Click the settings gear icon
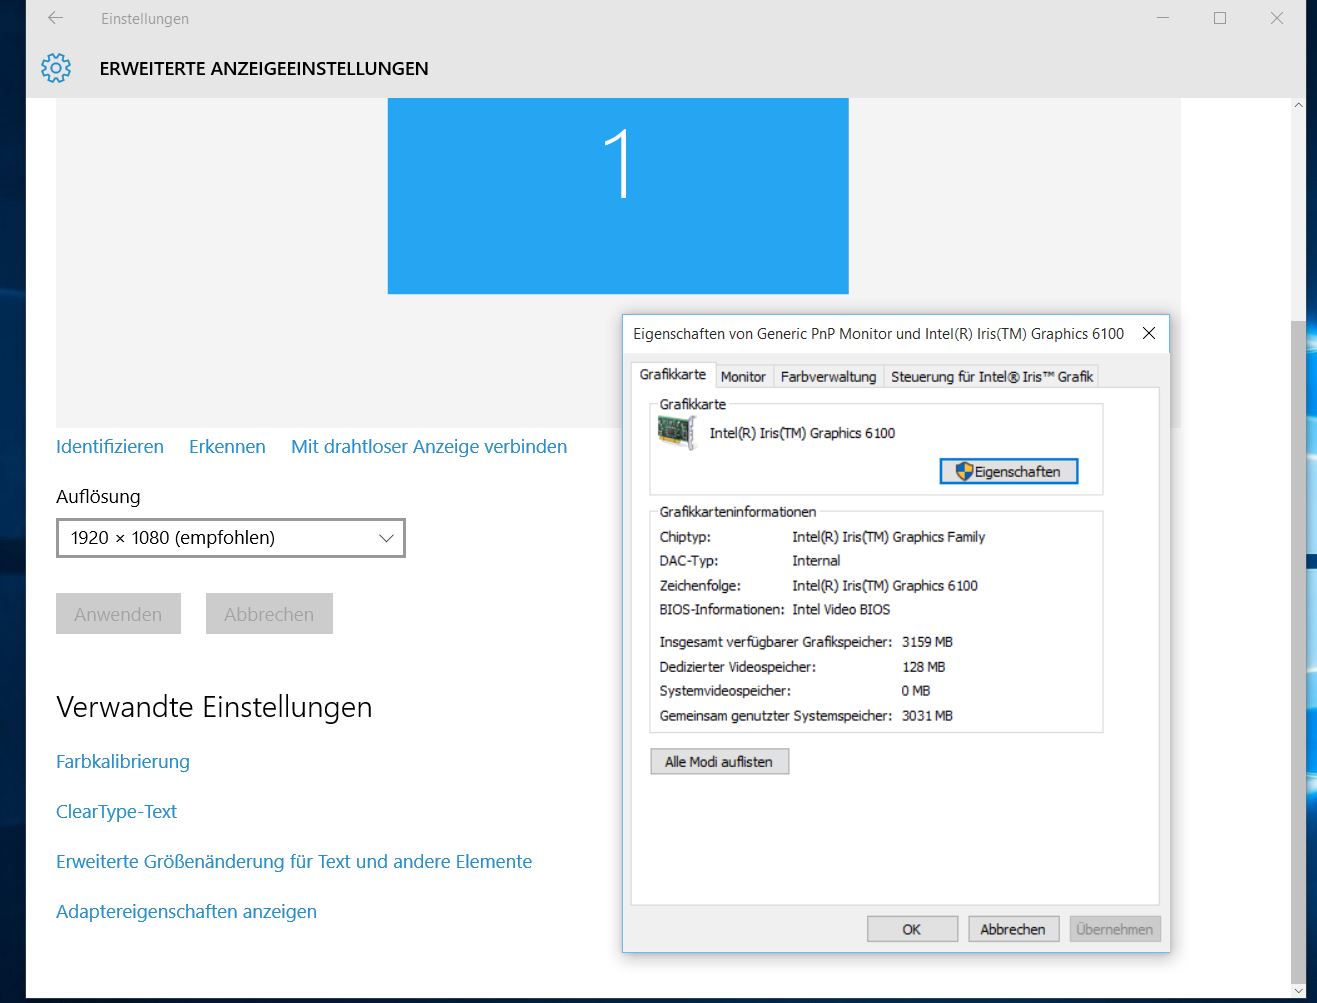 pos(56,68)
